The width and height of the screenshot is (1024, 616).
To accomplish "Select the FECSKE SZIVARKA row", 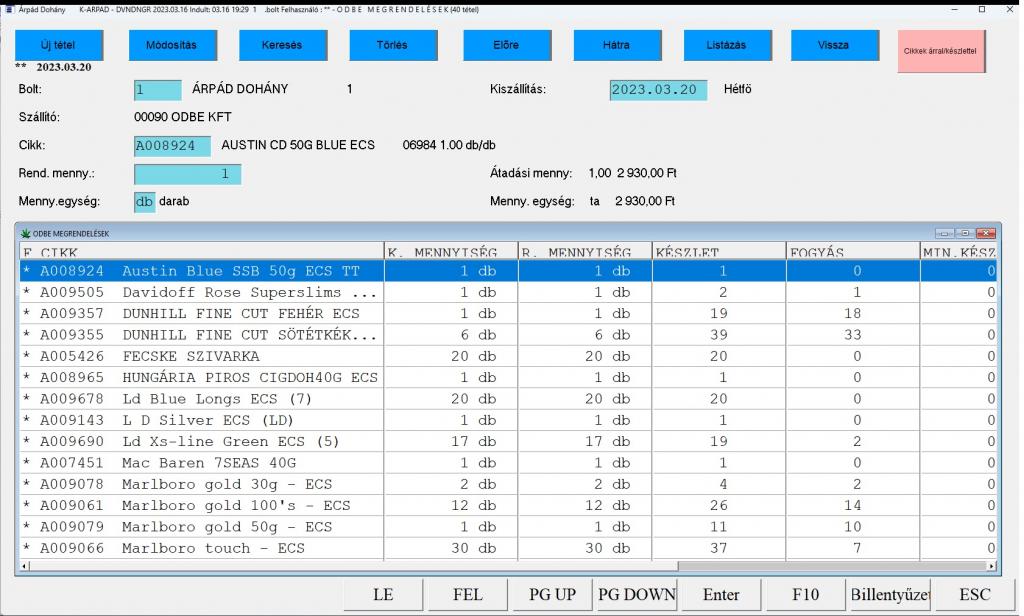I will (x=200, y=356).
